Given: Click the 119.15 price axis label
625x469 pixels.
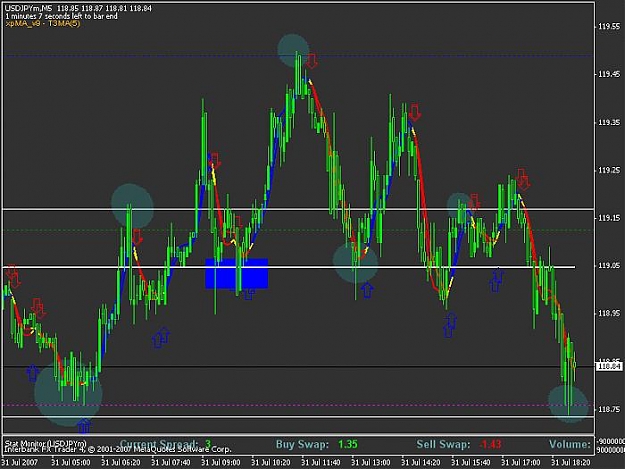Looking at the screenshot, I should click(609, 218).
